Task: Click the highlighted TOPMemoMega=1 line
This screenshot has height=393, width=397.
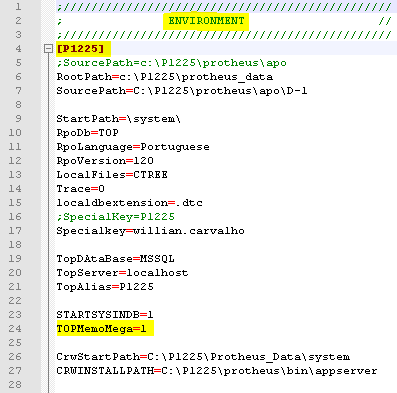Action: pos(101,329)
